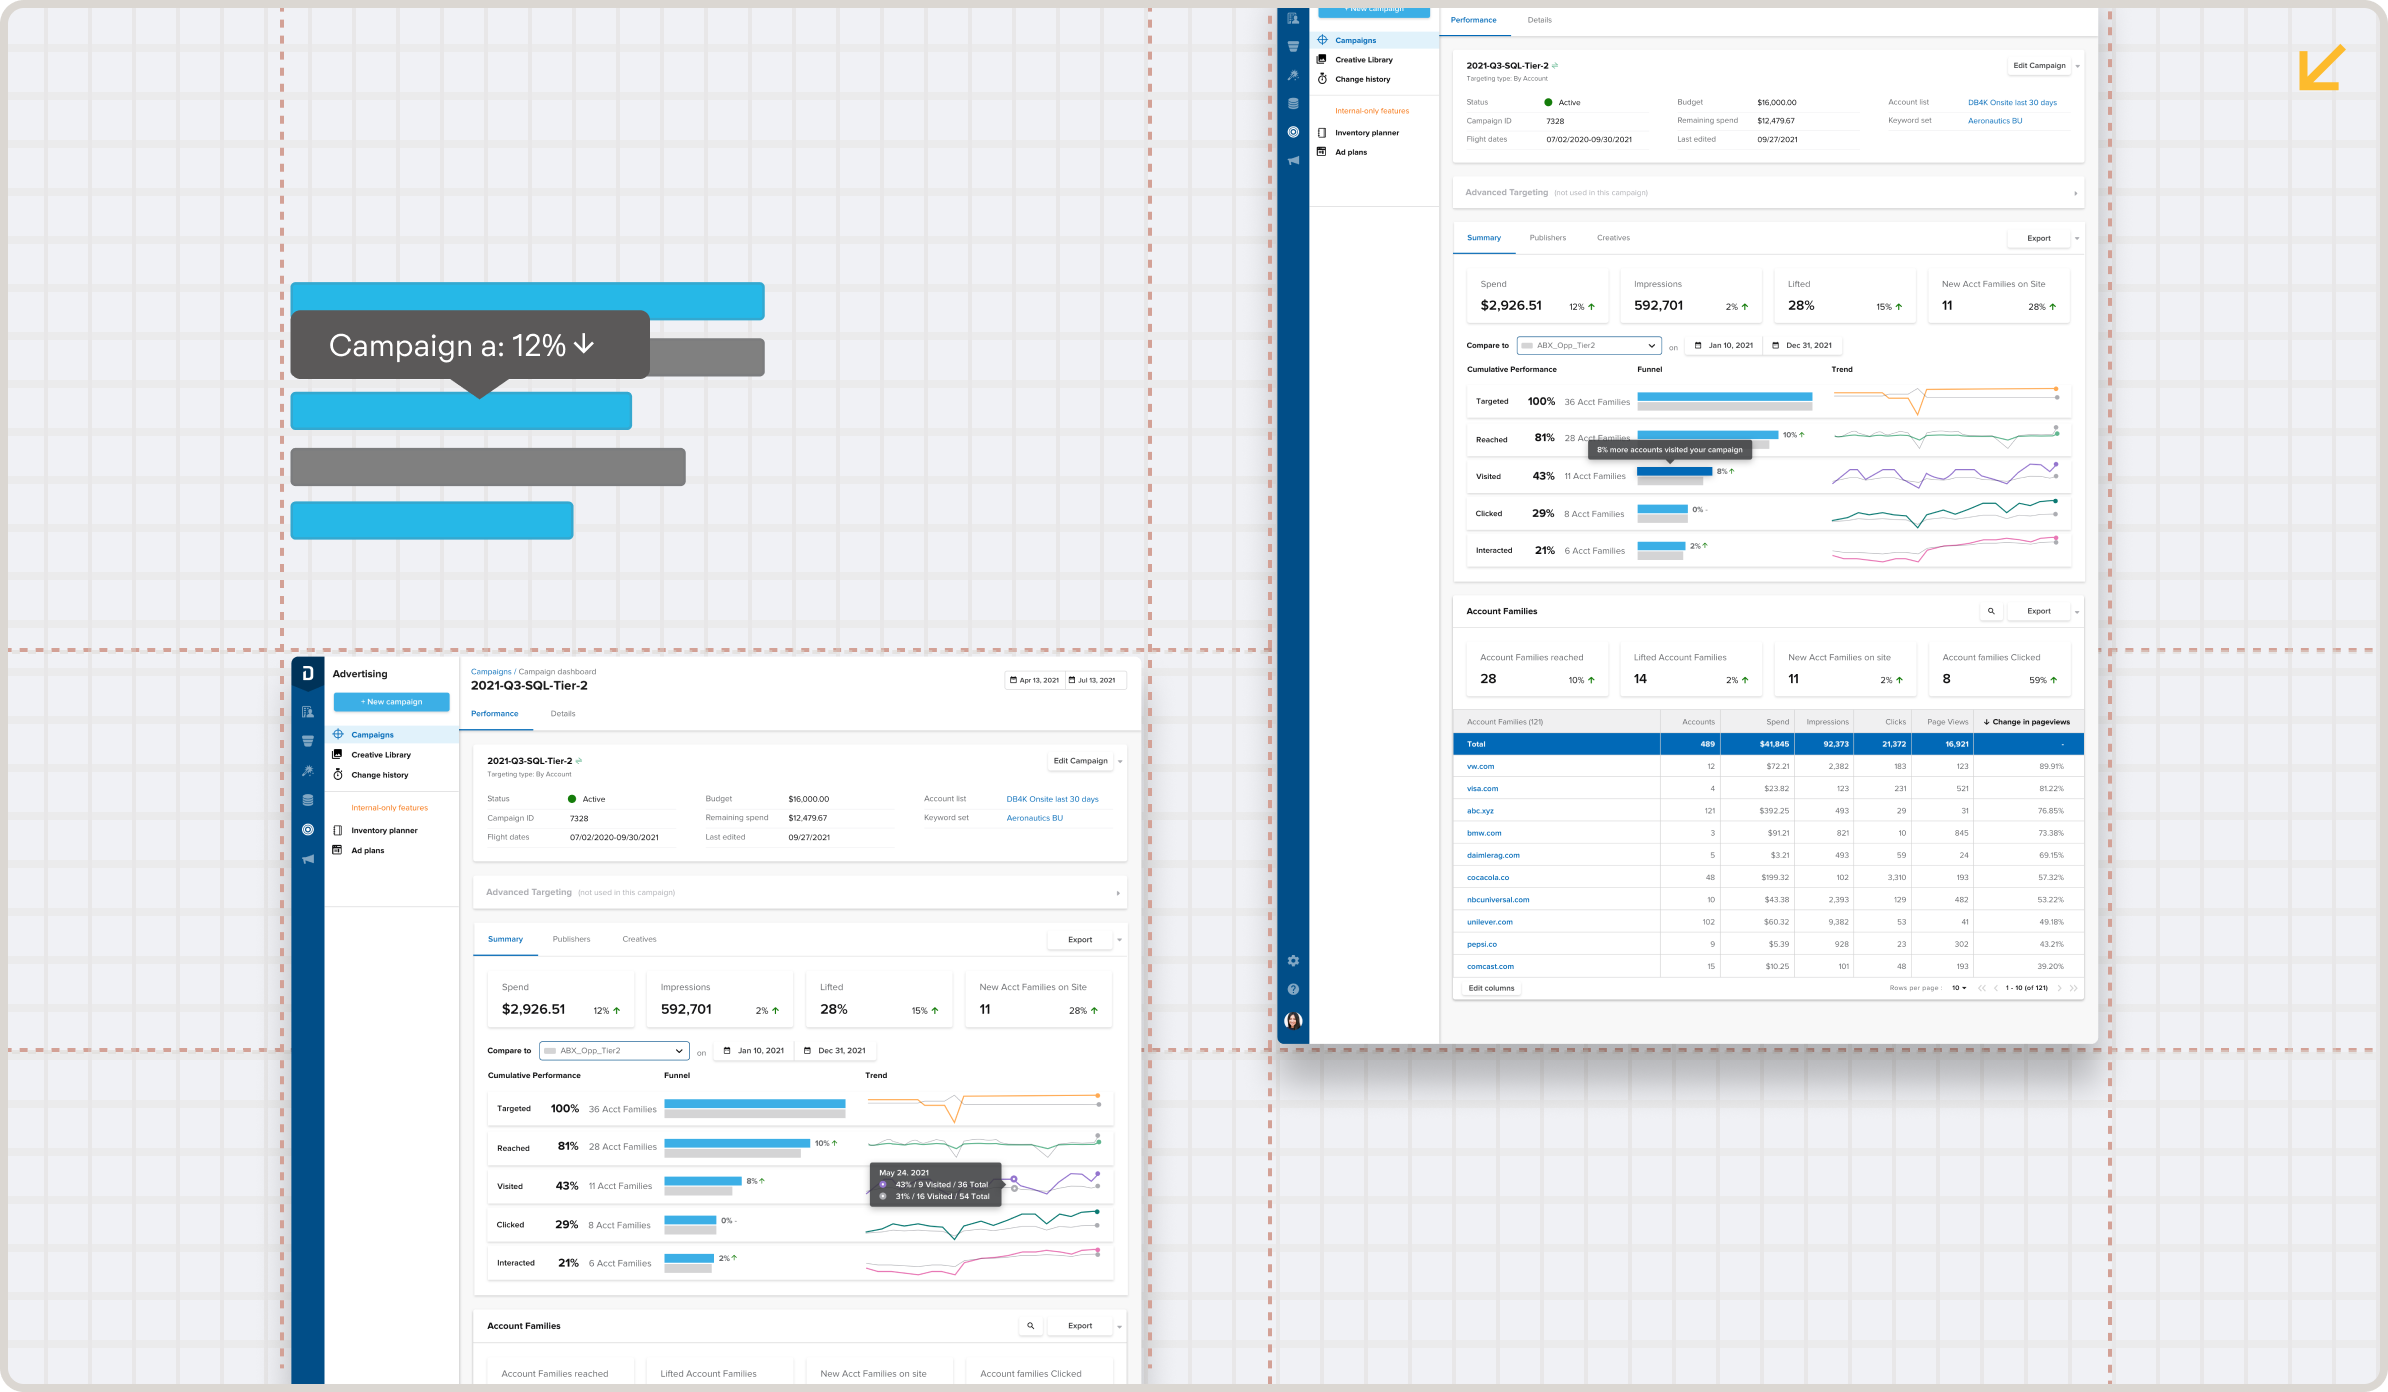Image resolution: width=2388 pixels, height=1392 pixels.
Task: Click the Campaigns breadcrumb link
Action: click(x=490, y=672)
